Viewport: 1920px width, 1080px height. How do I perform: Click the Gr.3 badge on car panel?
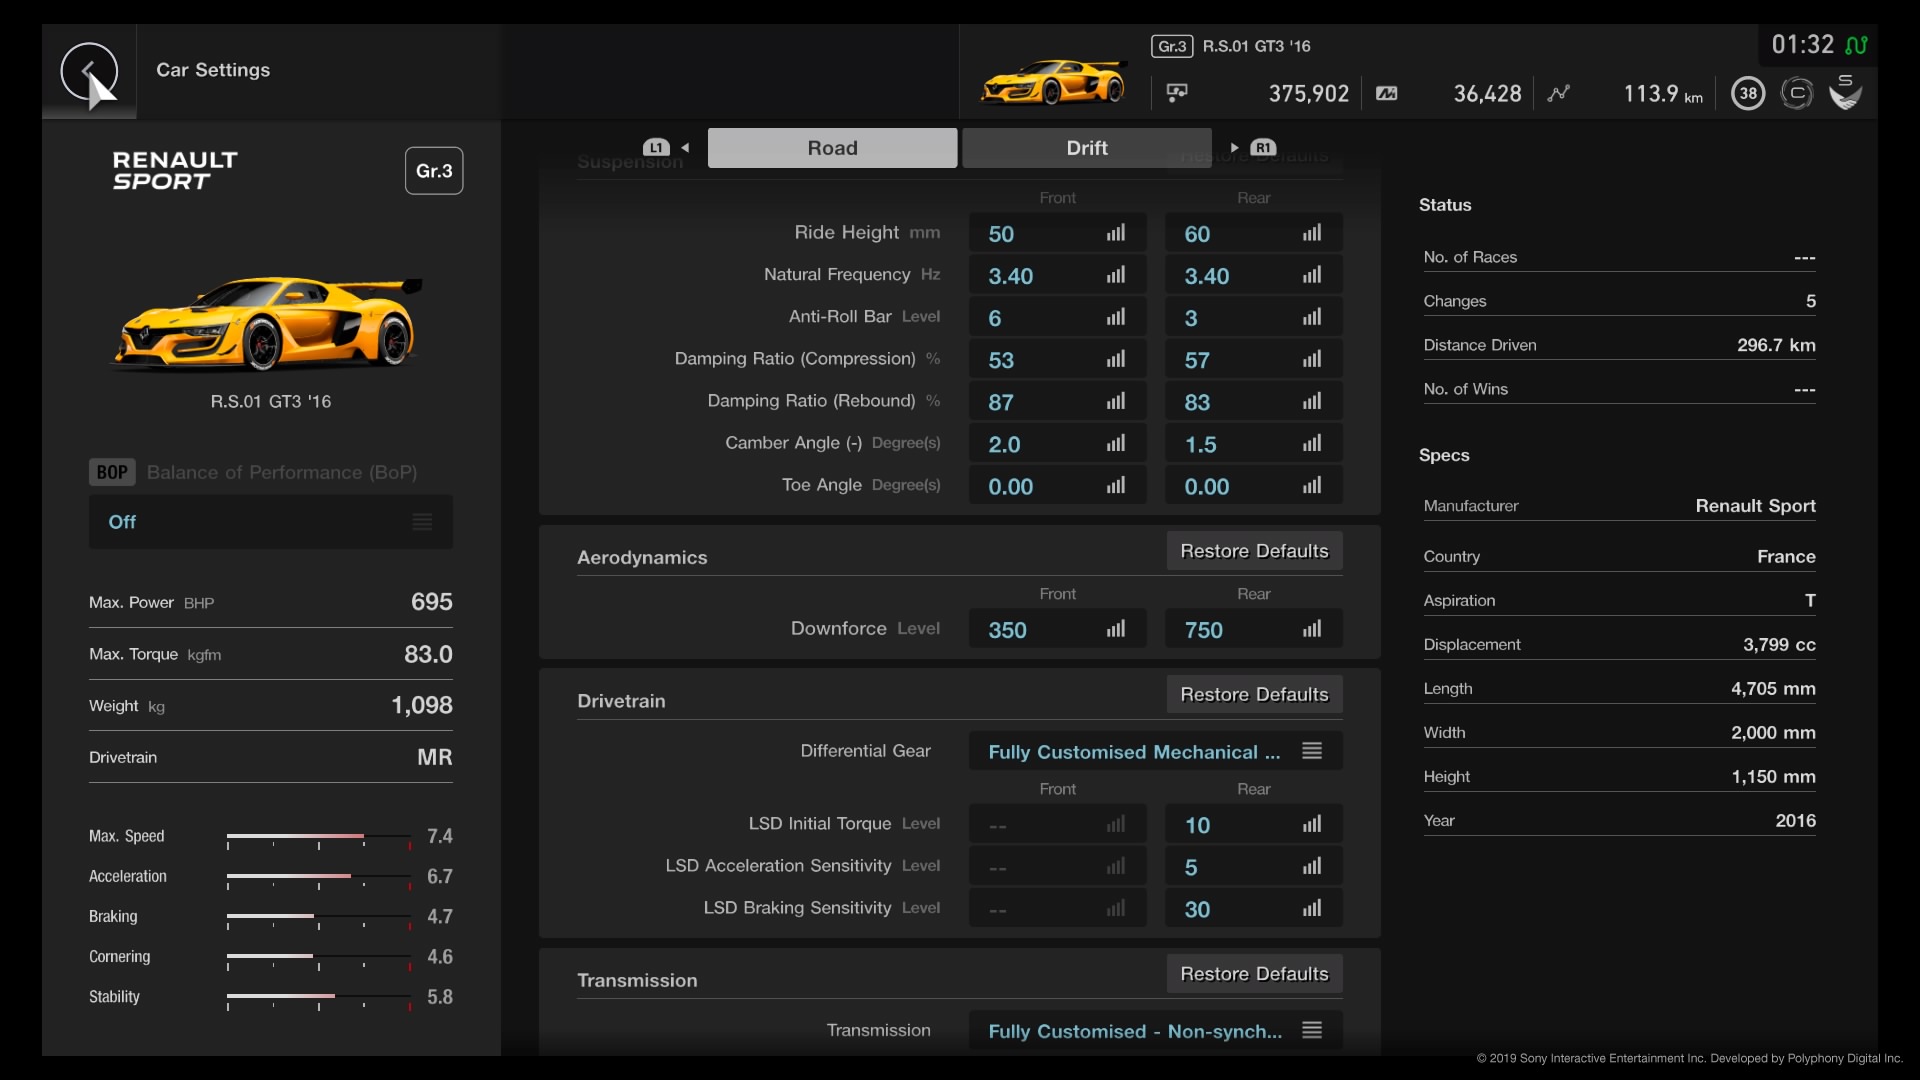(x=434, y=171)
